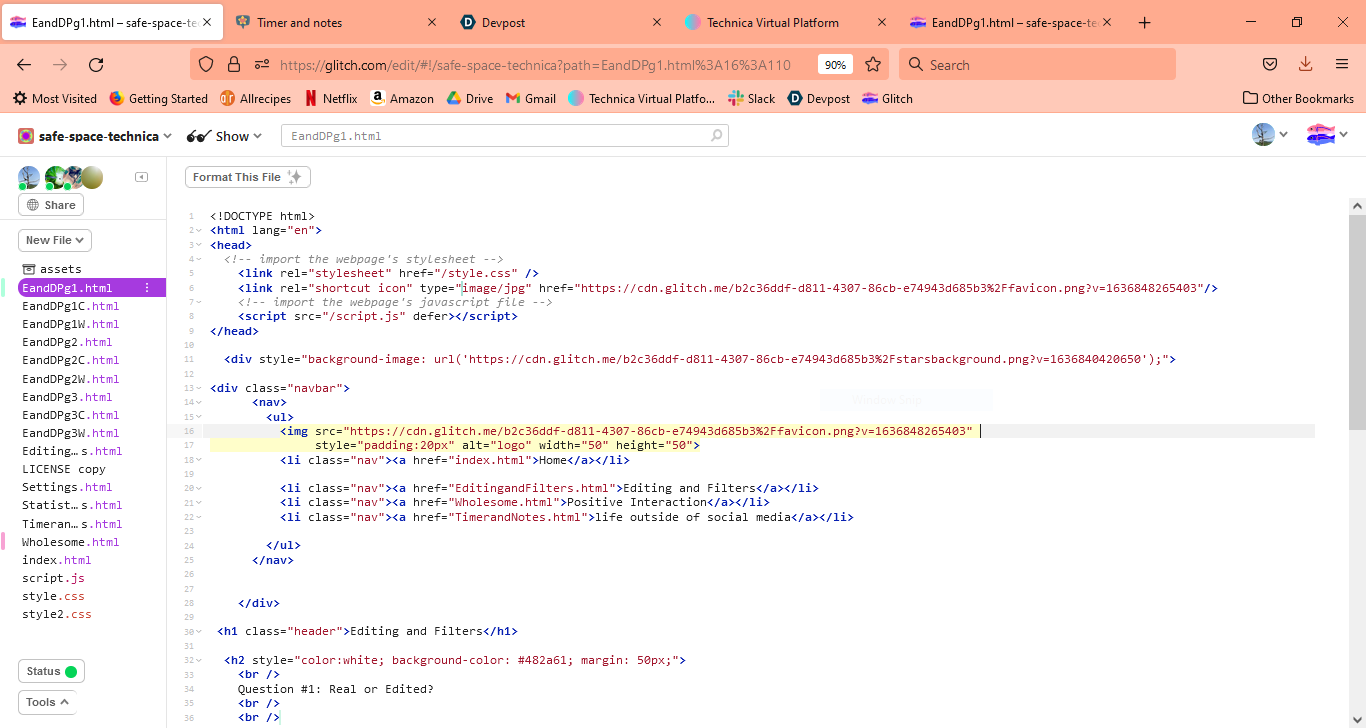This screenshot has width=1366, height=728.
Task: Expand the Tools panel
Action: tap(47, 702)
